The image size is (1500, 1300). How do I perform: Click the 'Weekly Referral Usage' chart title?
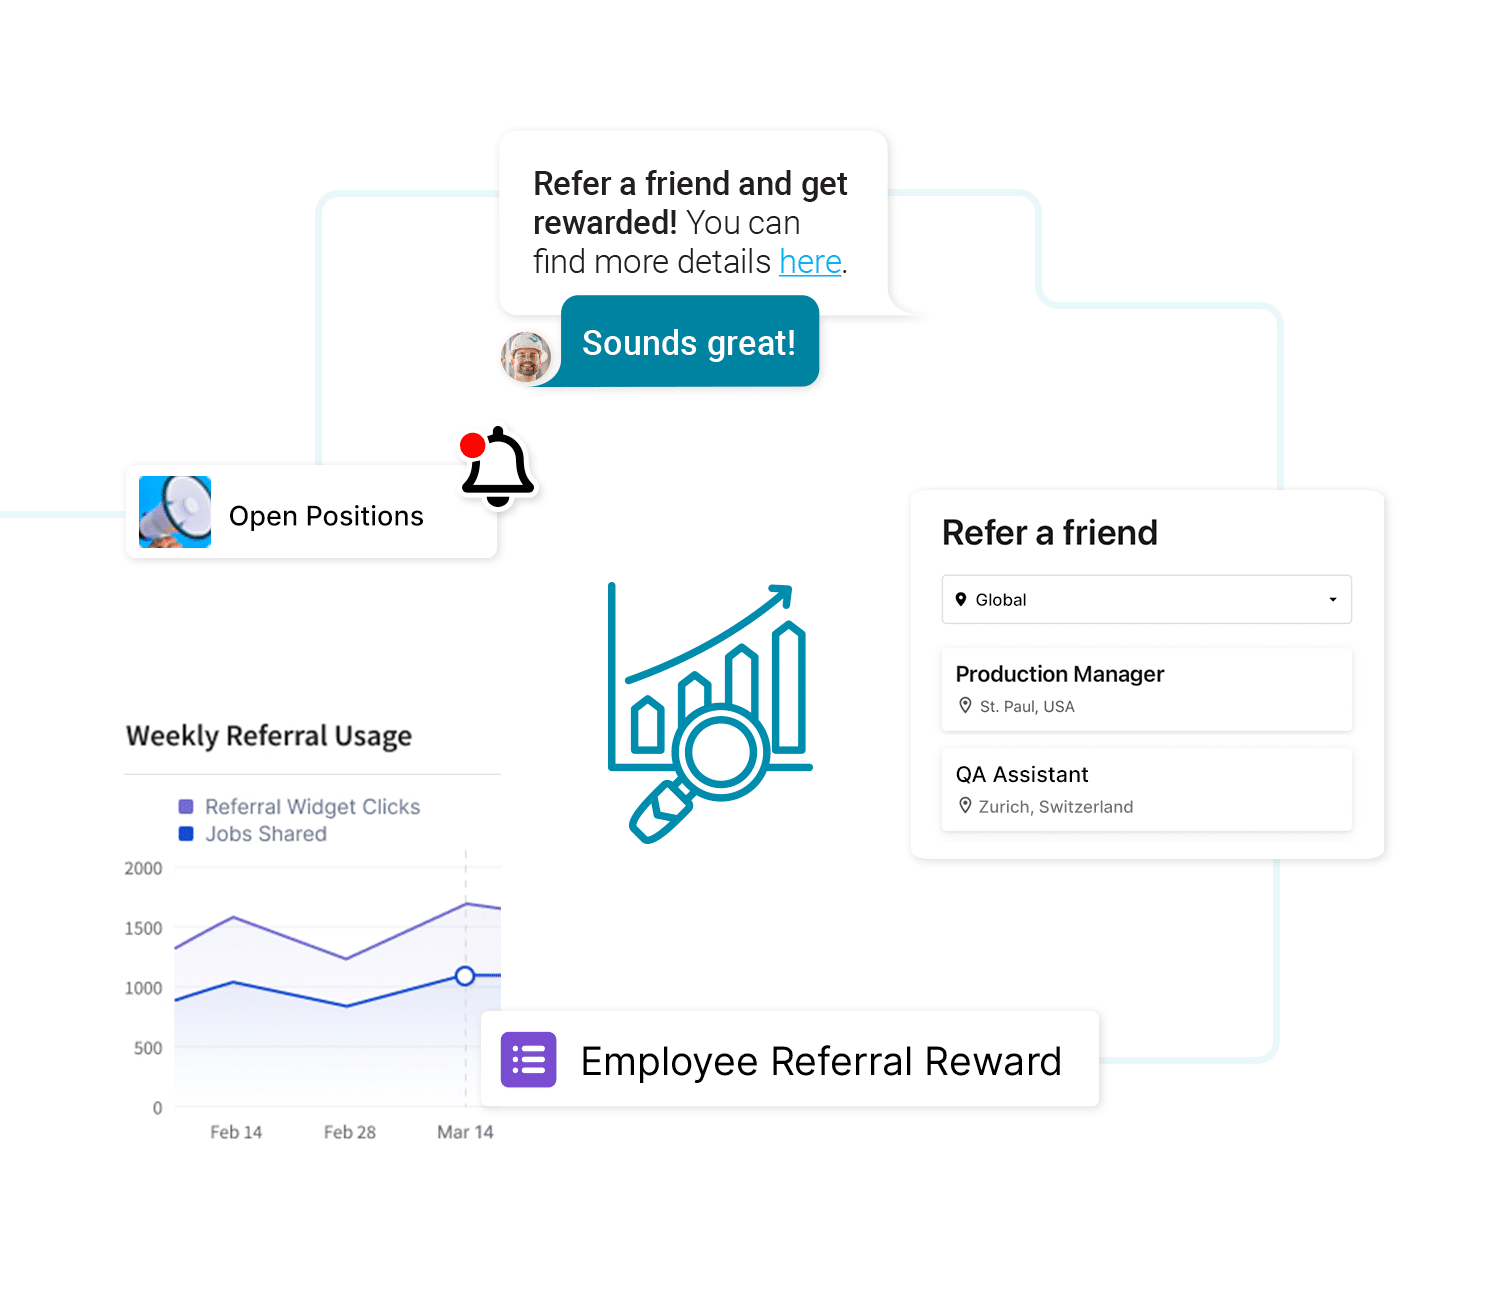269,736
